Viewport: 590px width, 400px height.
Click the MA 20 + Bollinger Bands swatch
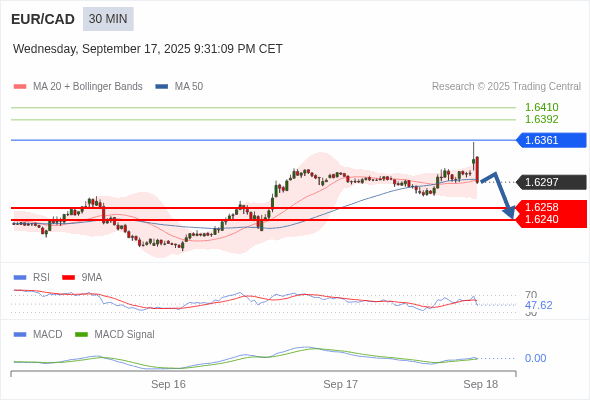point(20,87)
